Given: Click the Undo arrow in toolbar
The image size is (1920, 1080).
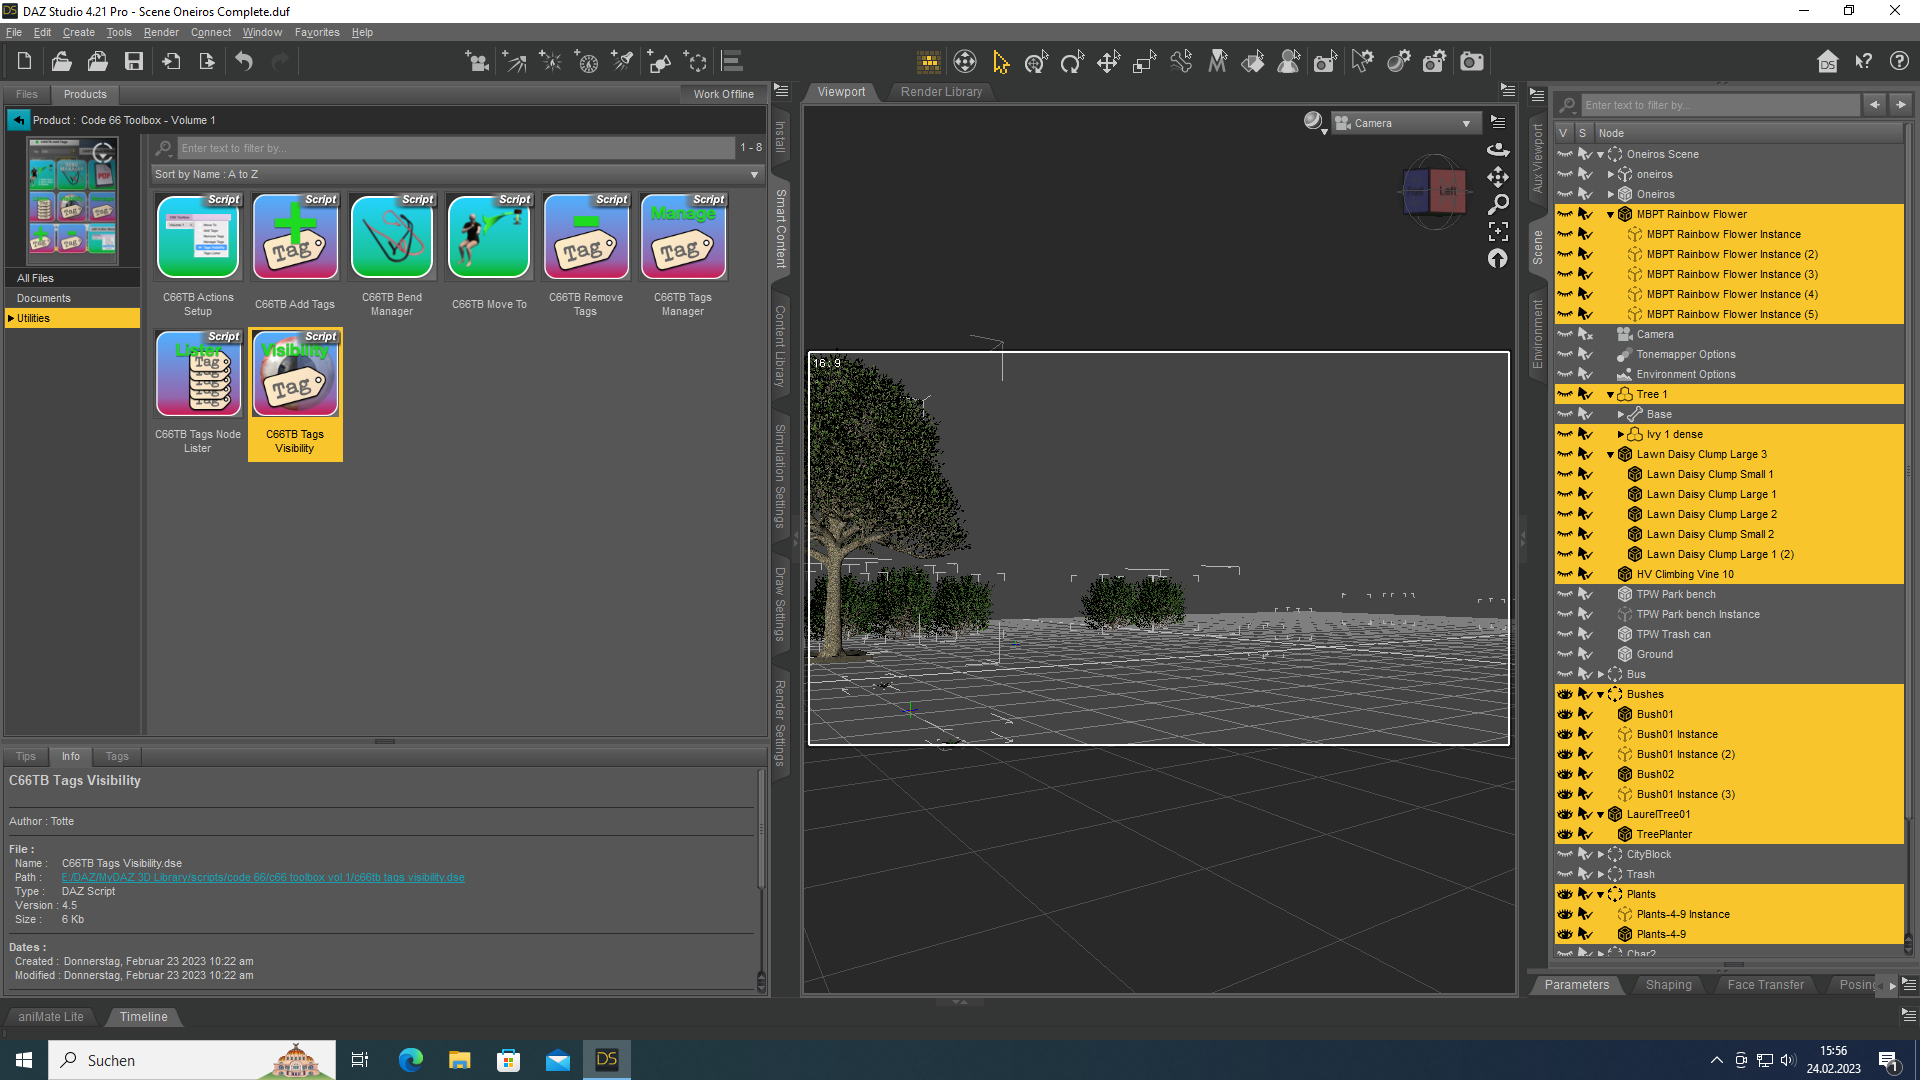Looking at the screenshot, I should tap(243, 62).
